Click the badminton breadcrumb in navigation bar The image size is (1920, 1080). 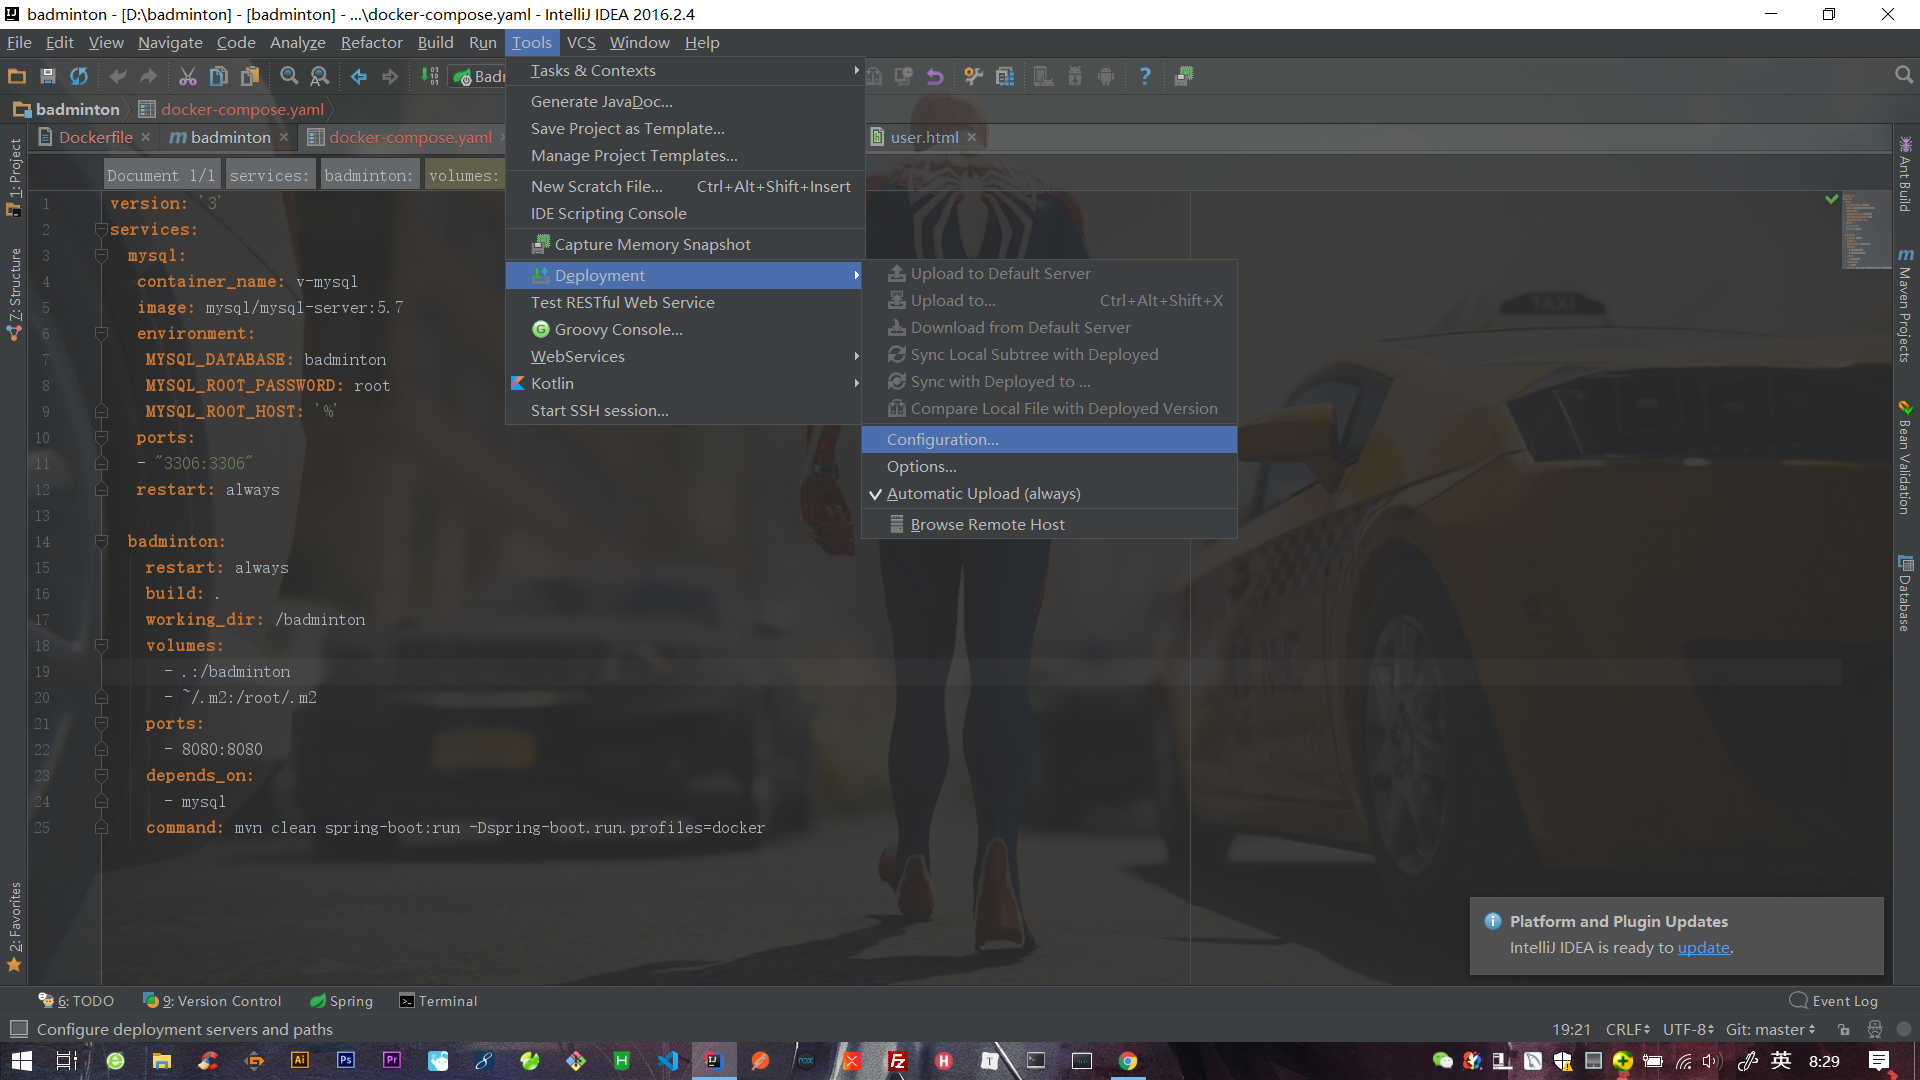pos(66,110)
